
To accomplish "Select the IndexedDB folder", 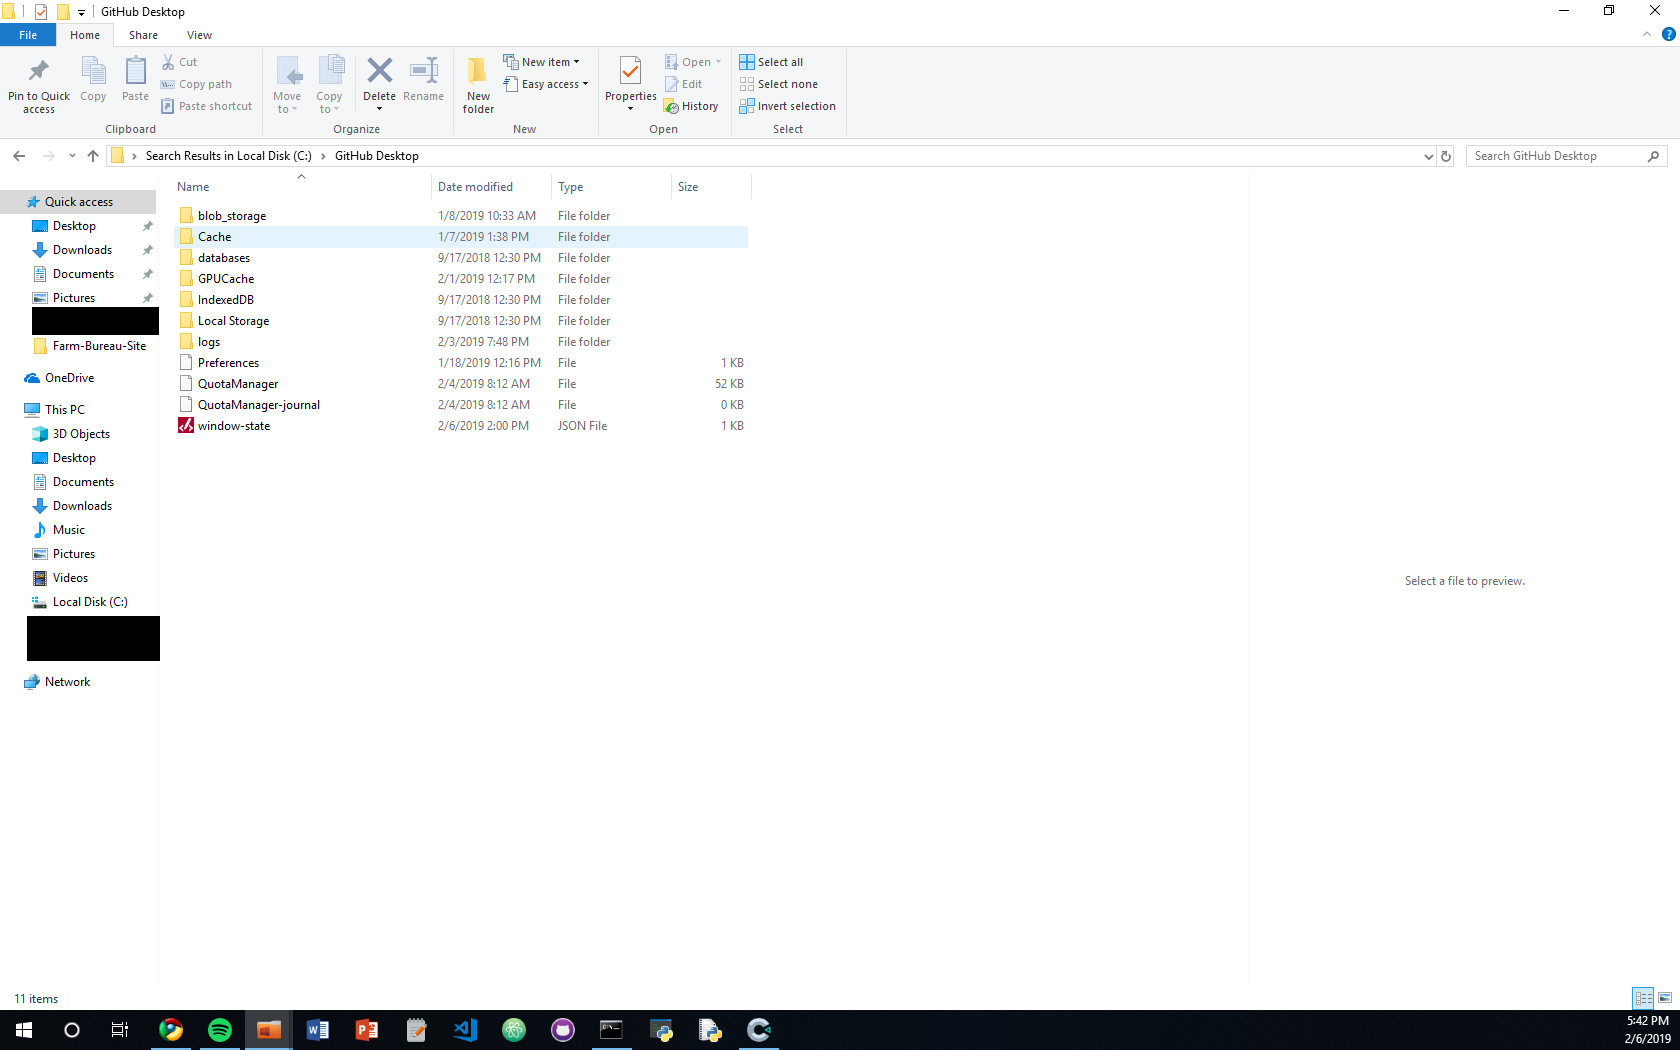I will [x=225, y=300].
